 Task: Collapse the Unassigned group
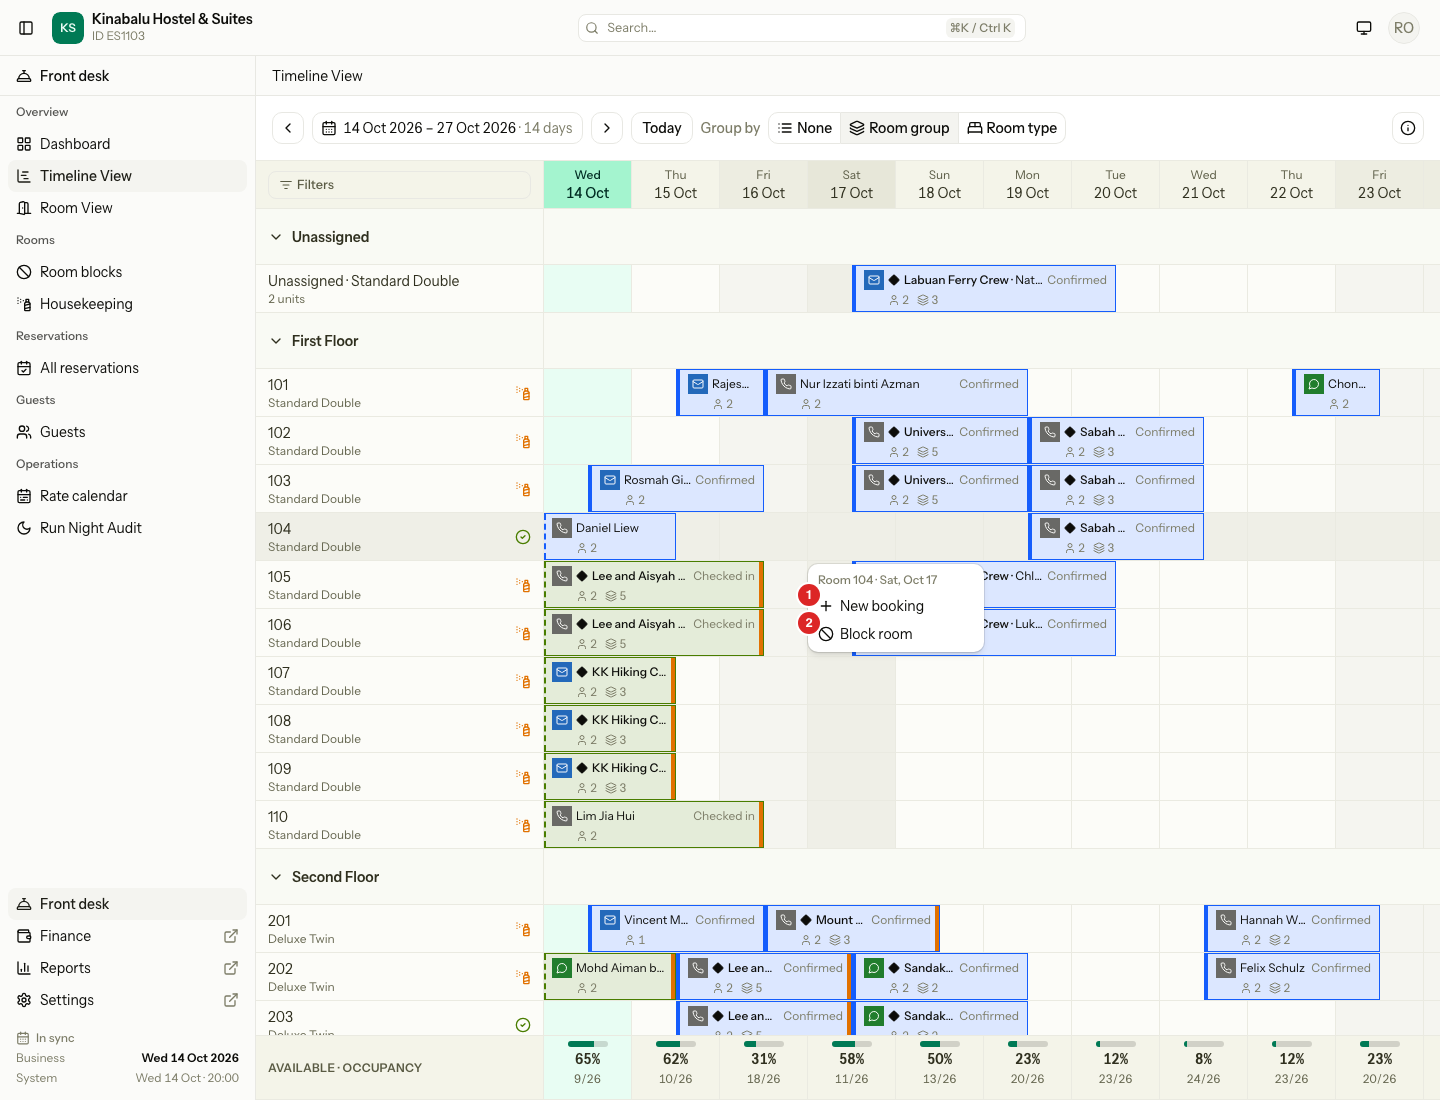pos(276,237)
